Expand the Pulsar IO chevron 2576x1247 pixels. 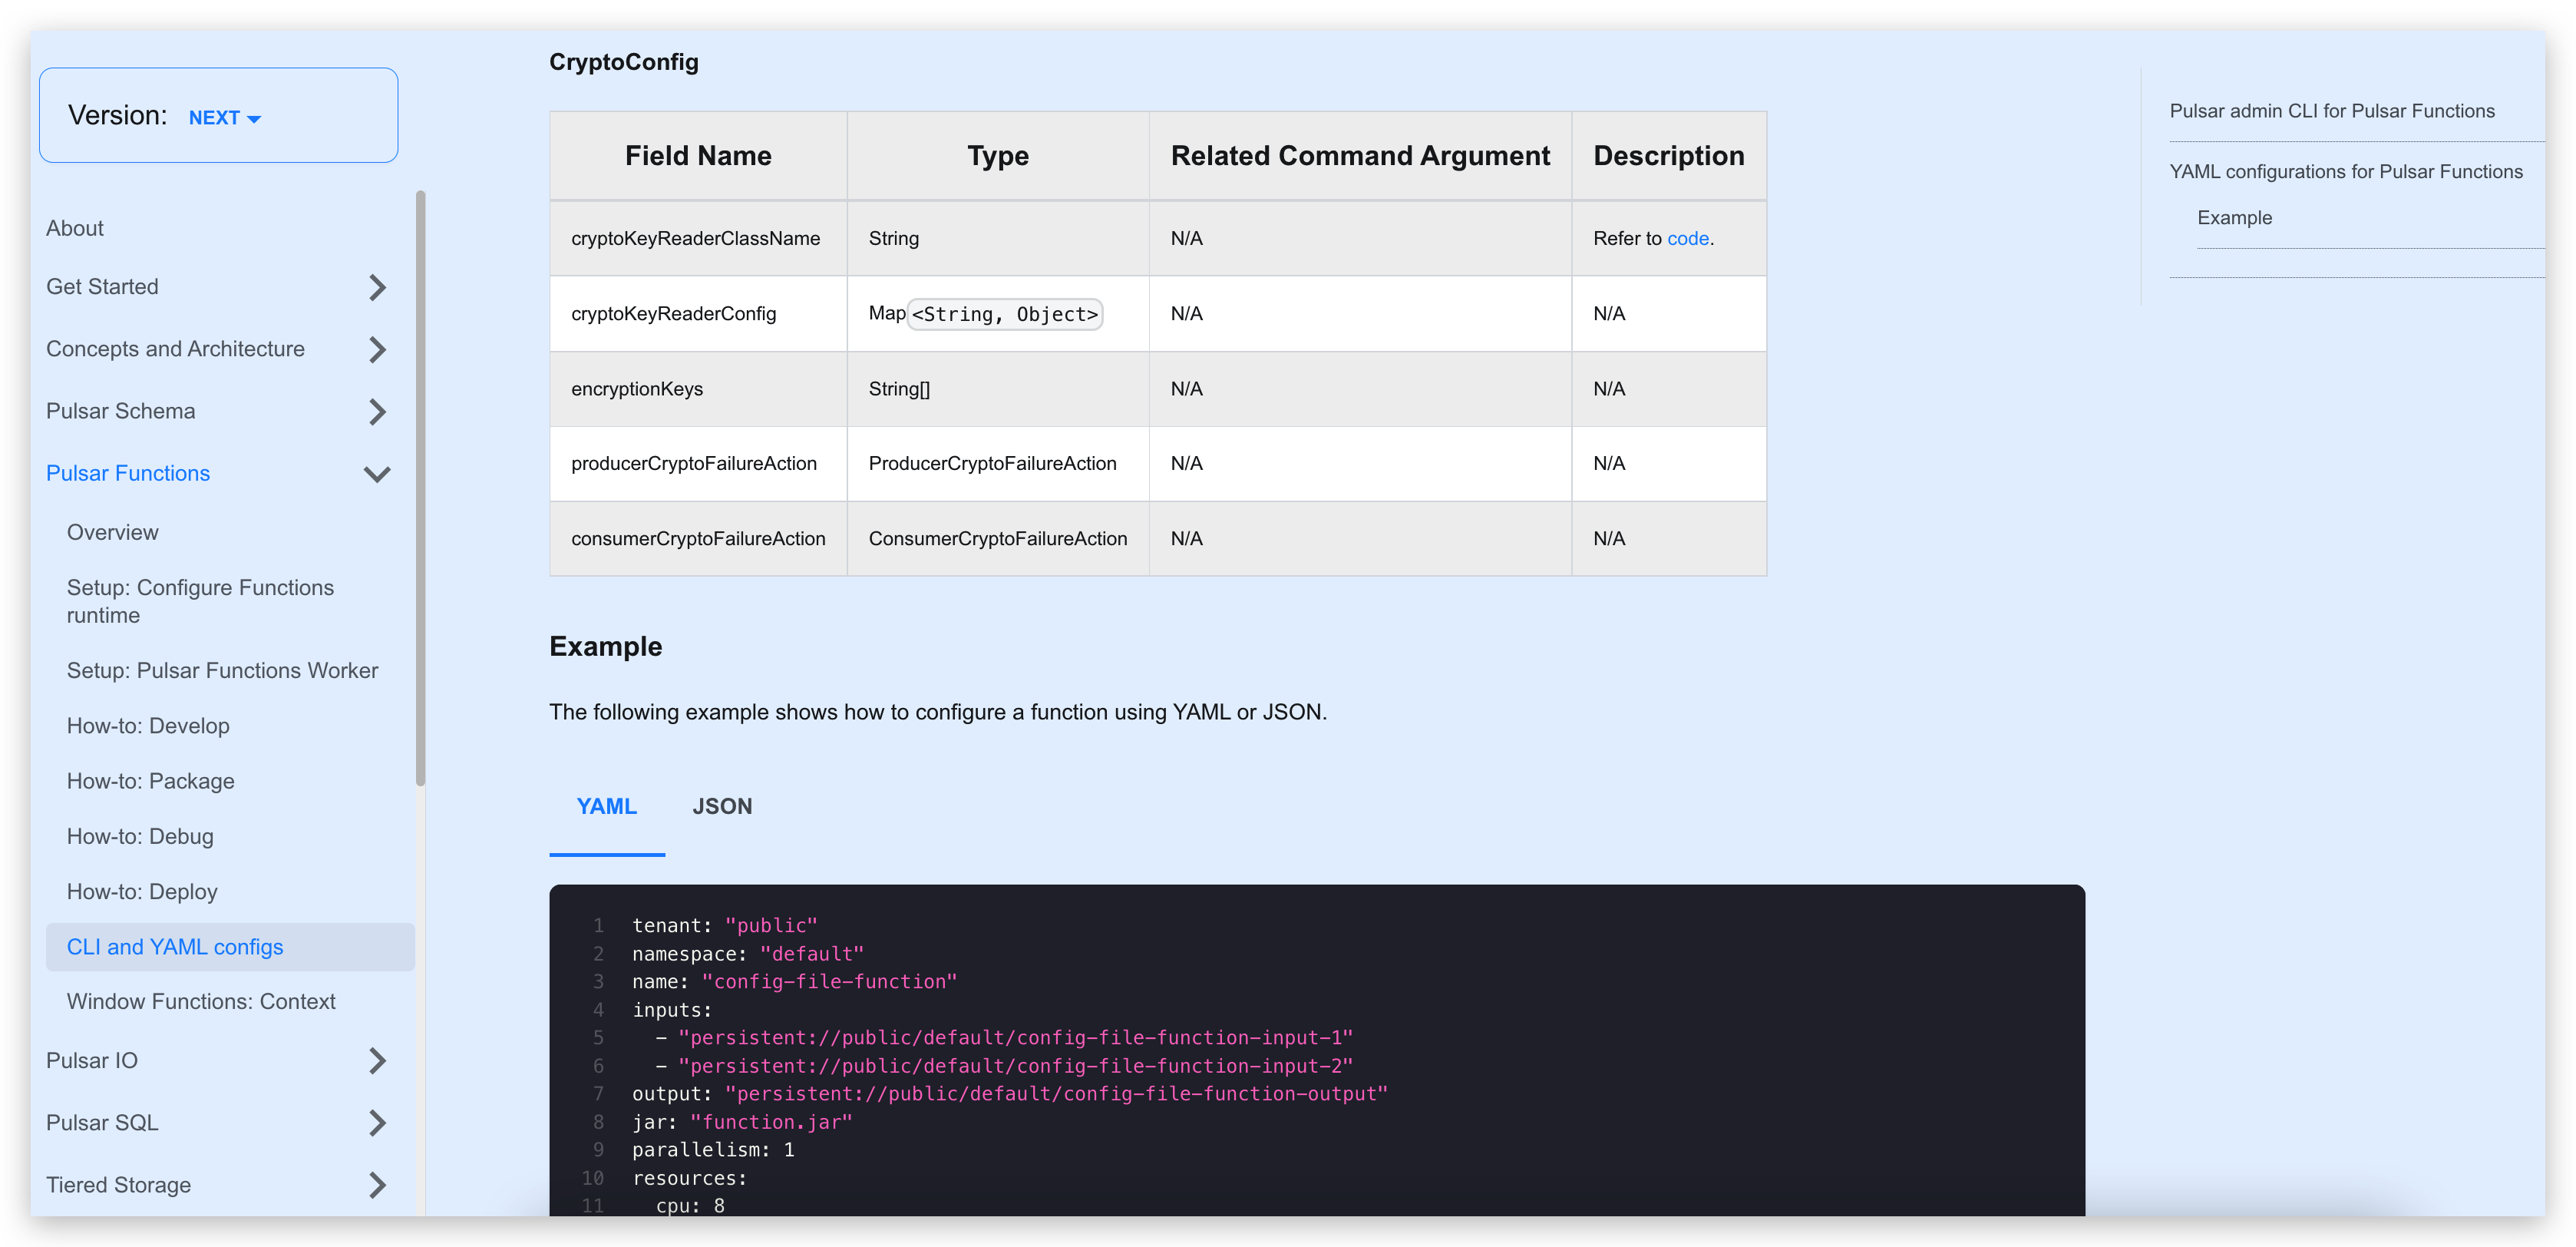coord(377,1061)
